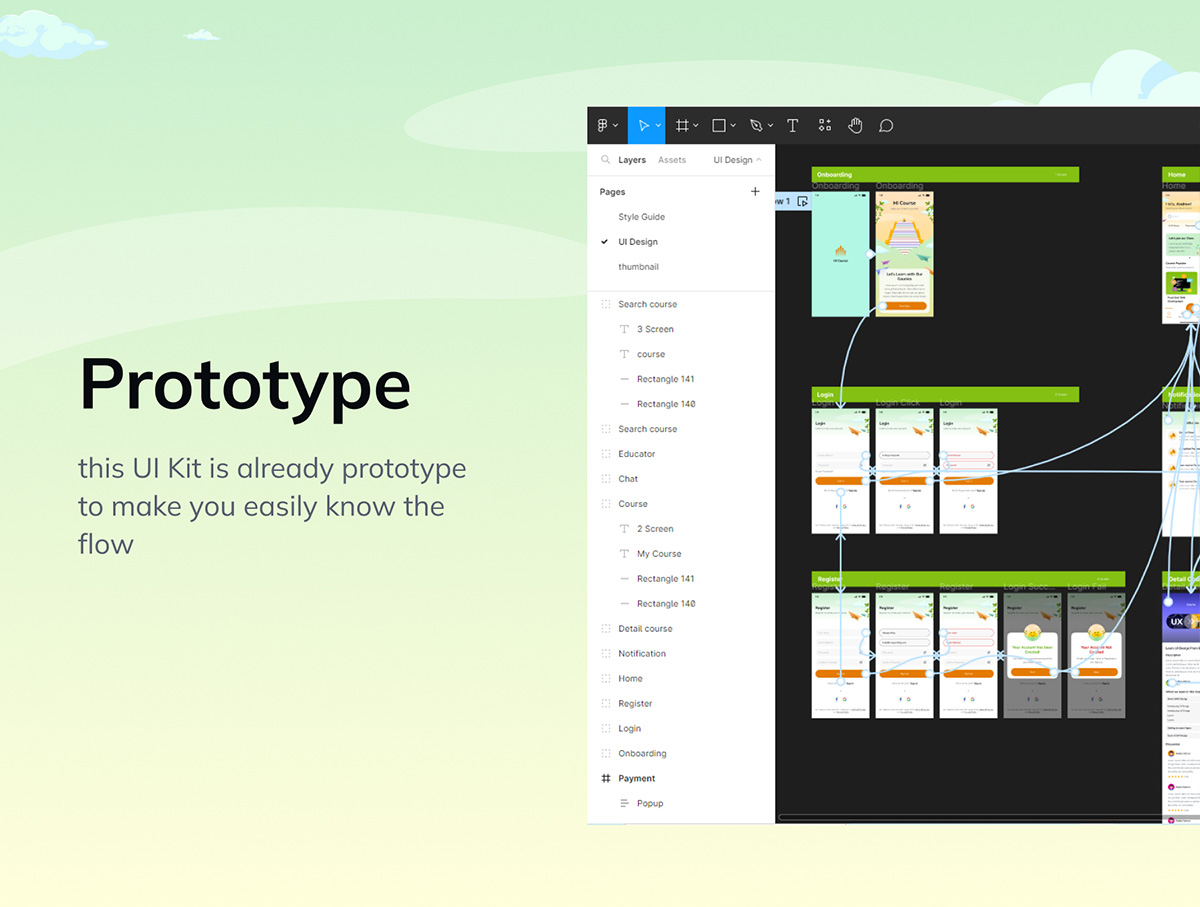
Task: Open dropdown arrow next to Rectangle tool
Action: [x=733, y=126]
